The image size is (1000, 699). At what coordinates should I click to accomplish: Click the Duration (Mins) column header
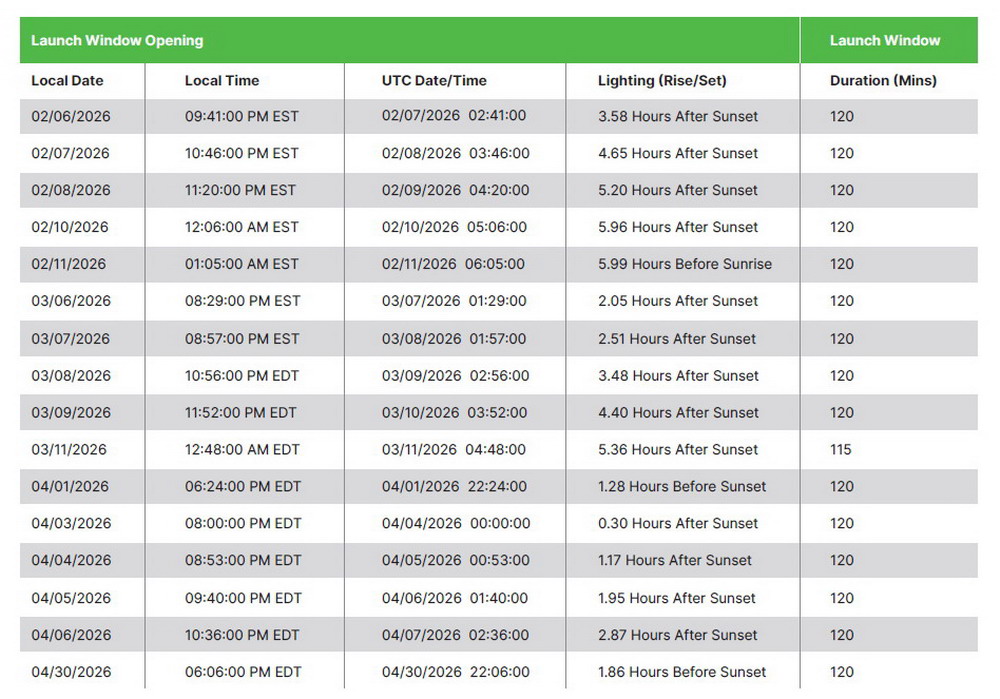(x=883, y=81)
